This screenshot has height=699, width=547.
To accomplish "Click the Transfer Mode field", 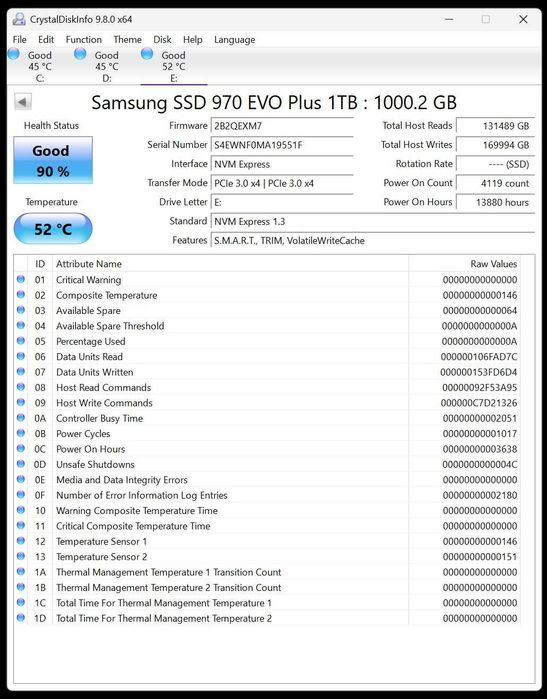I will click(x=282, y=183).
